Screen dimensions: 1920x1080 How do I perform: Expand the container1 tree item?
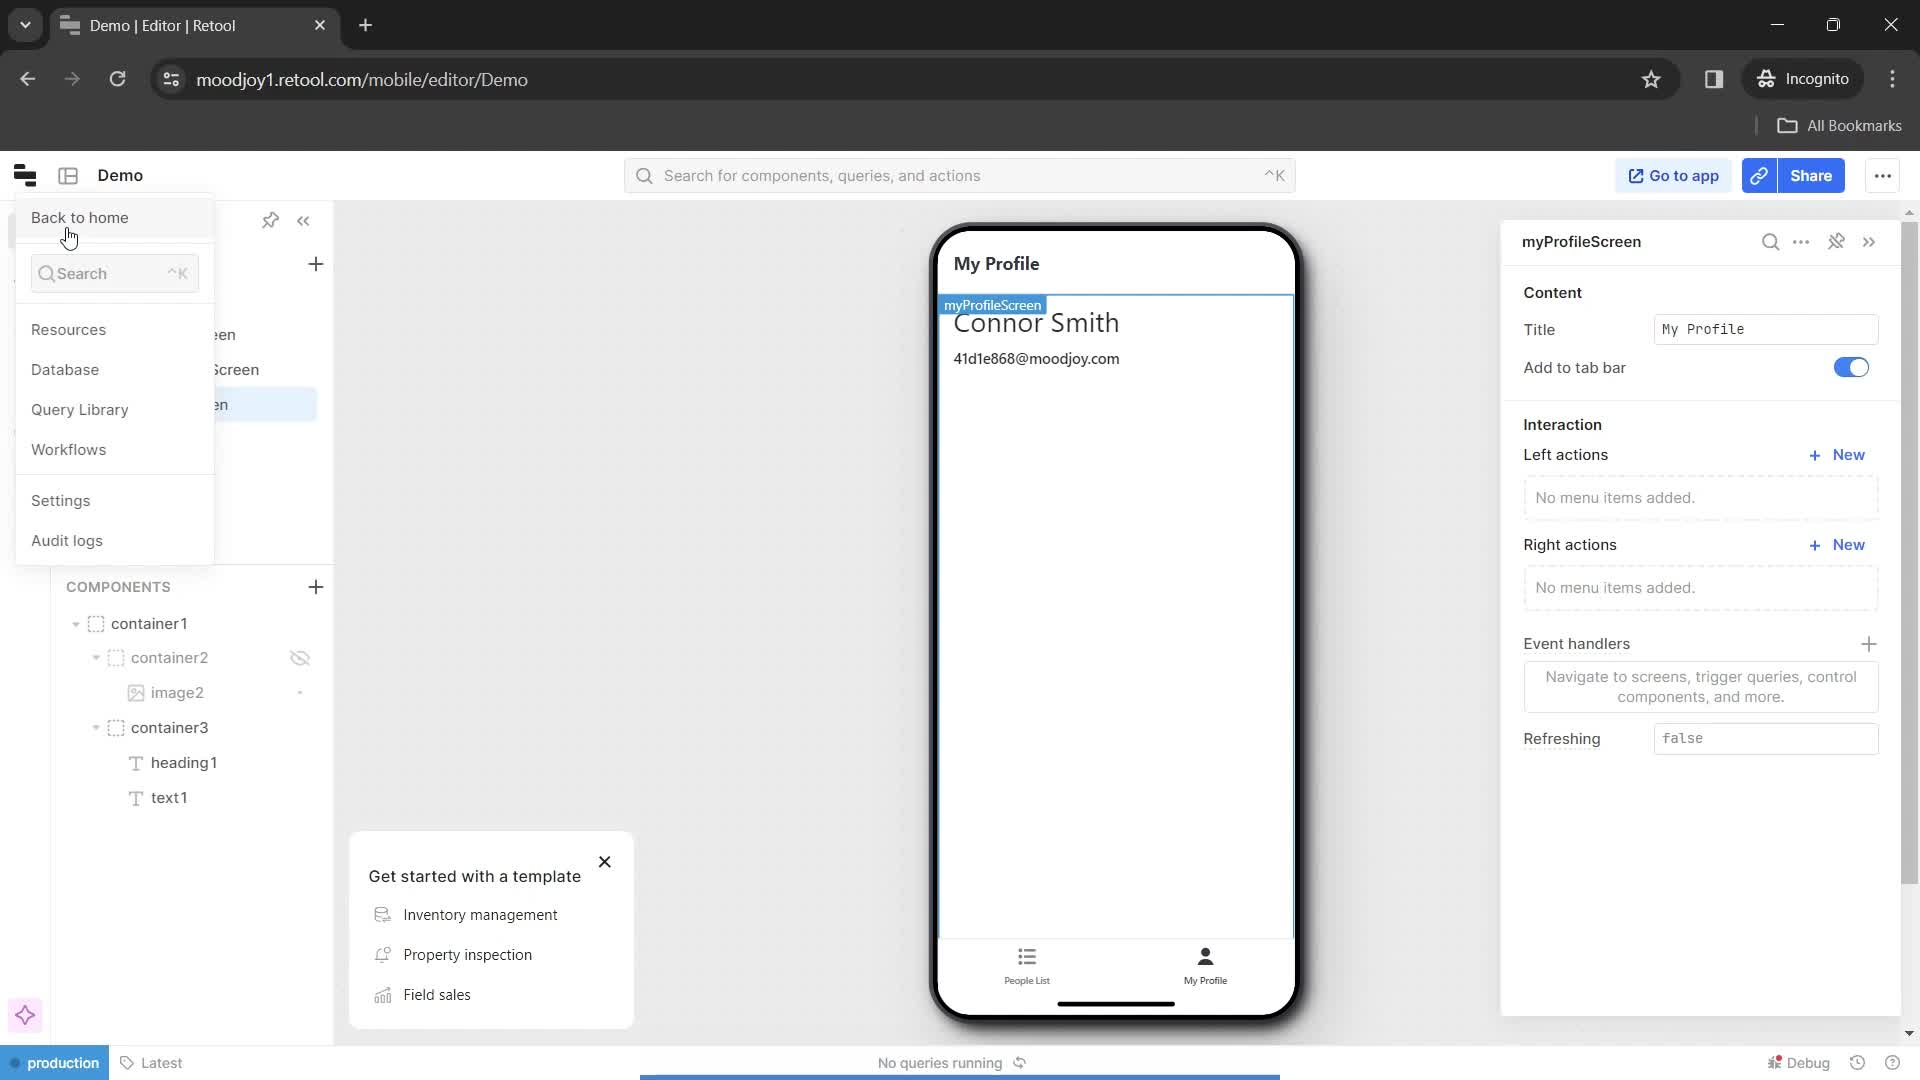pos(75,624)
